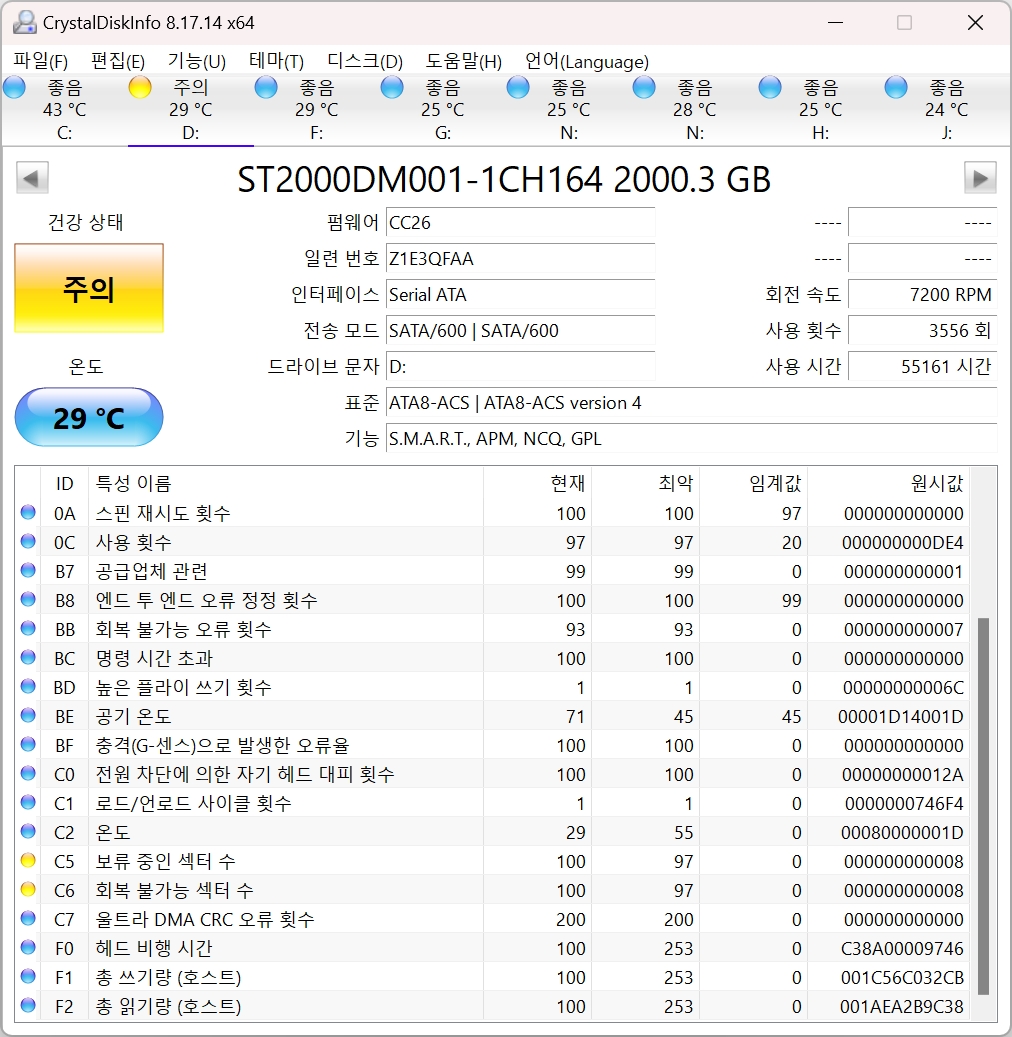
Task: Click the drive letter field D:
Action: click(521, 366)
